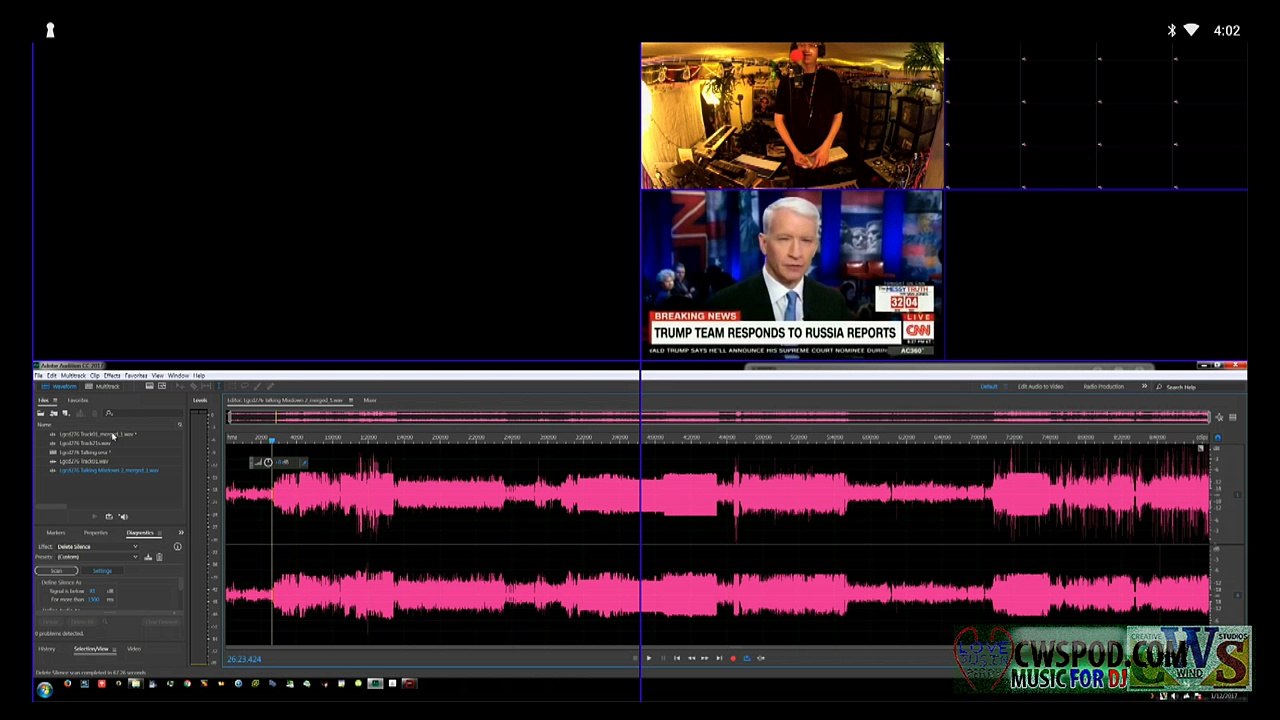
Task: Click the For more than ms value
Action: [x=93, y=600]
